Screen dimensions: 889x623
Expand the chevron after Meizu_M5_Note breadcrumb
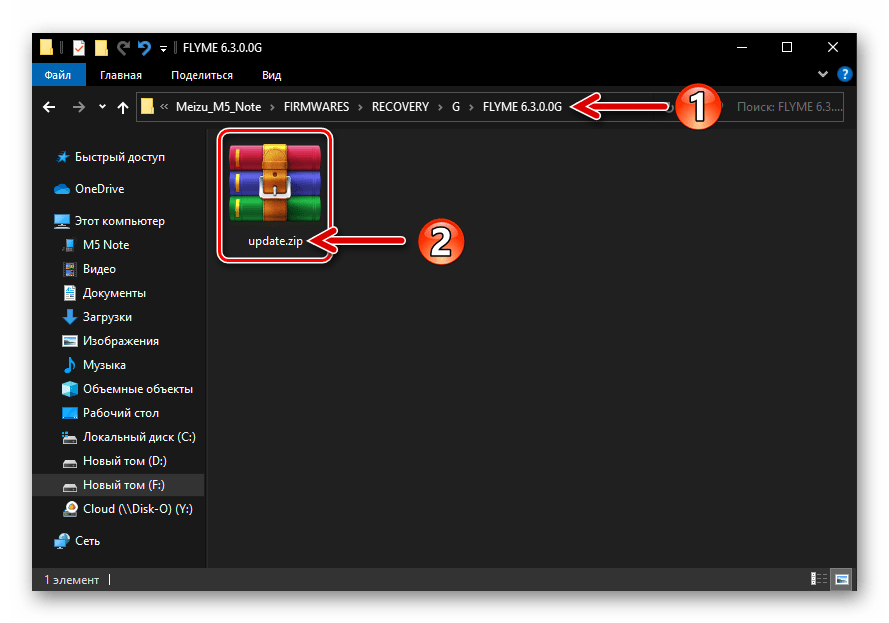[272, 107]
